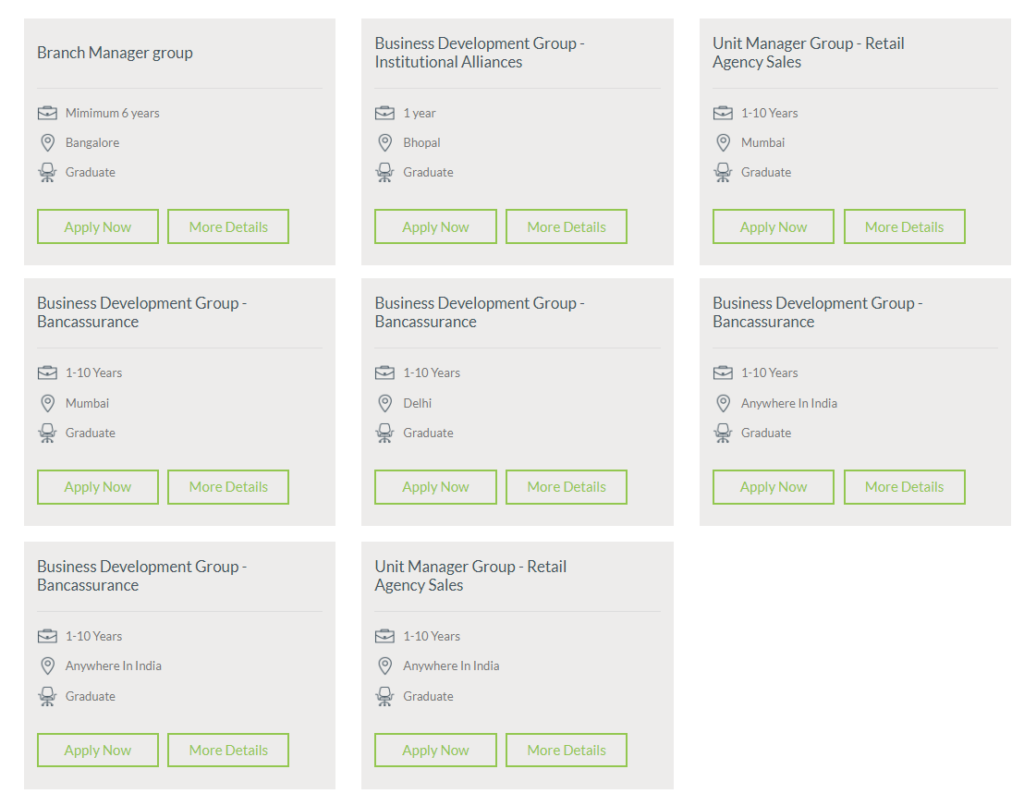
Task: Click the location pin next to Bhopal
Action: click(385, 143)
